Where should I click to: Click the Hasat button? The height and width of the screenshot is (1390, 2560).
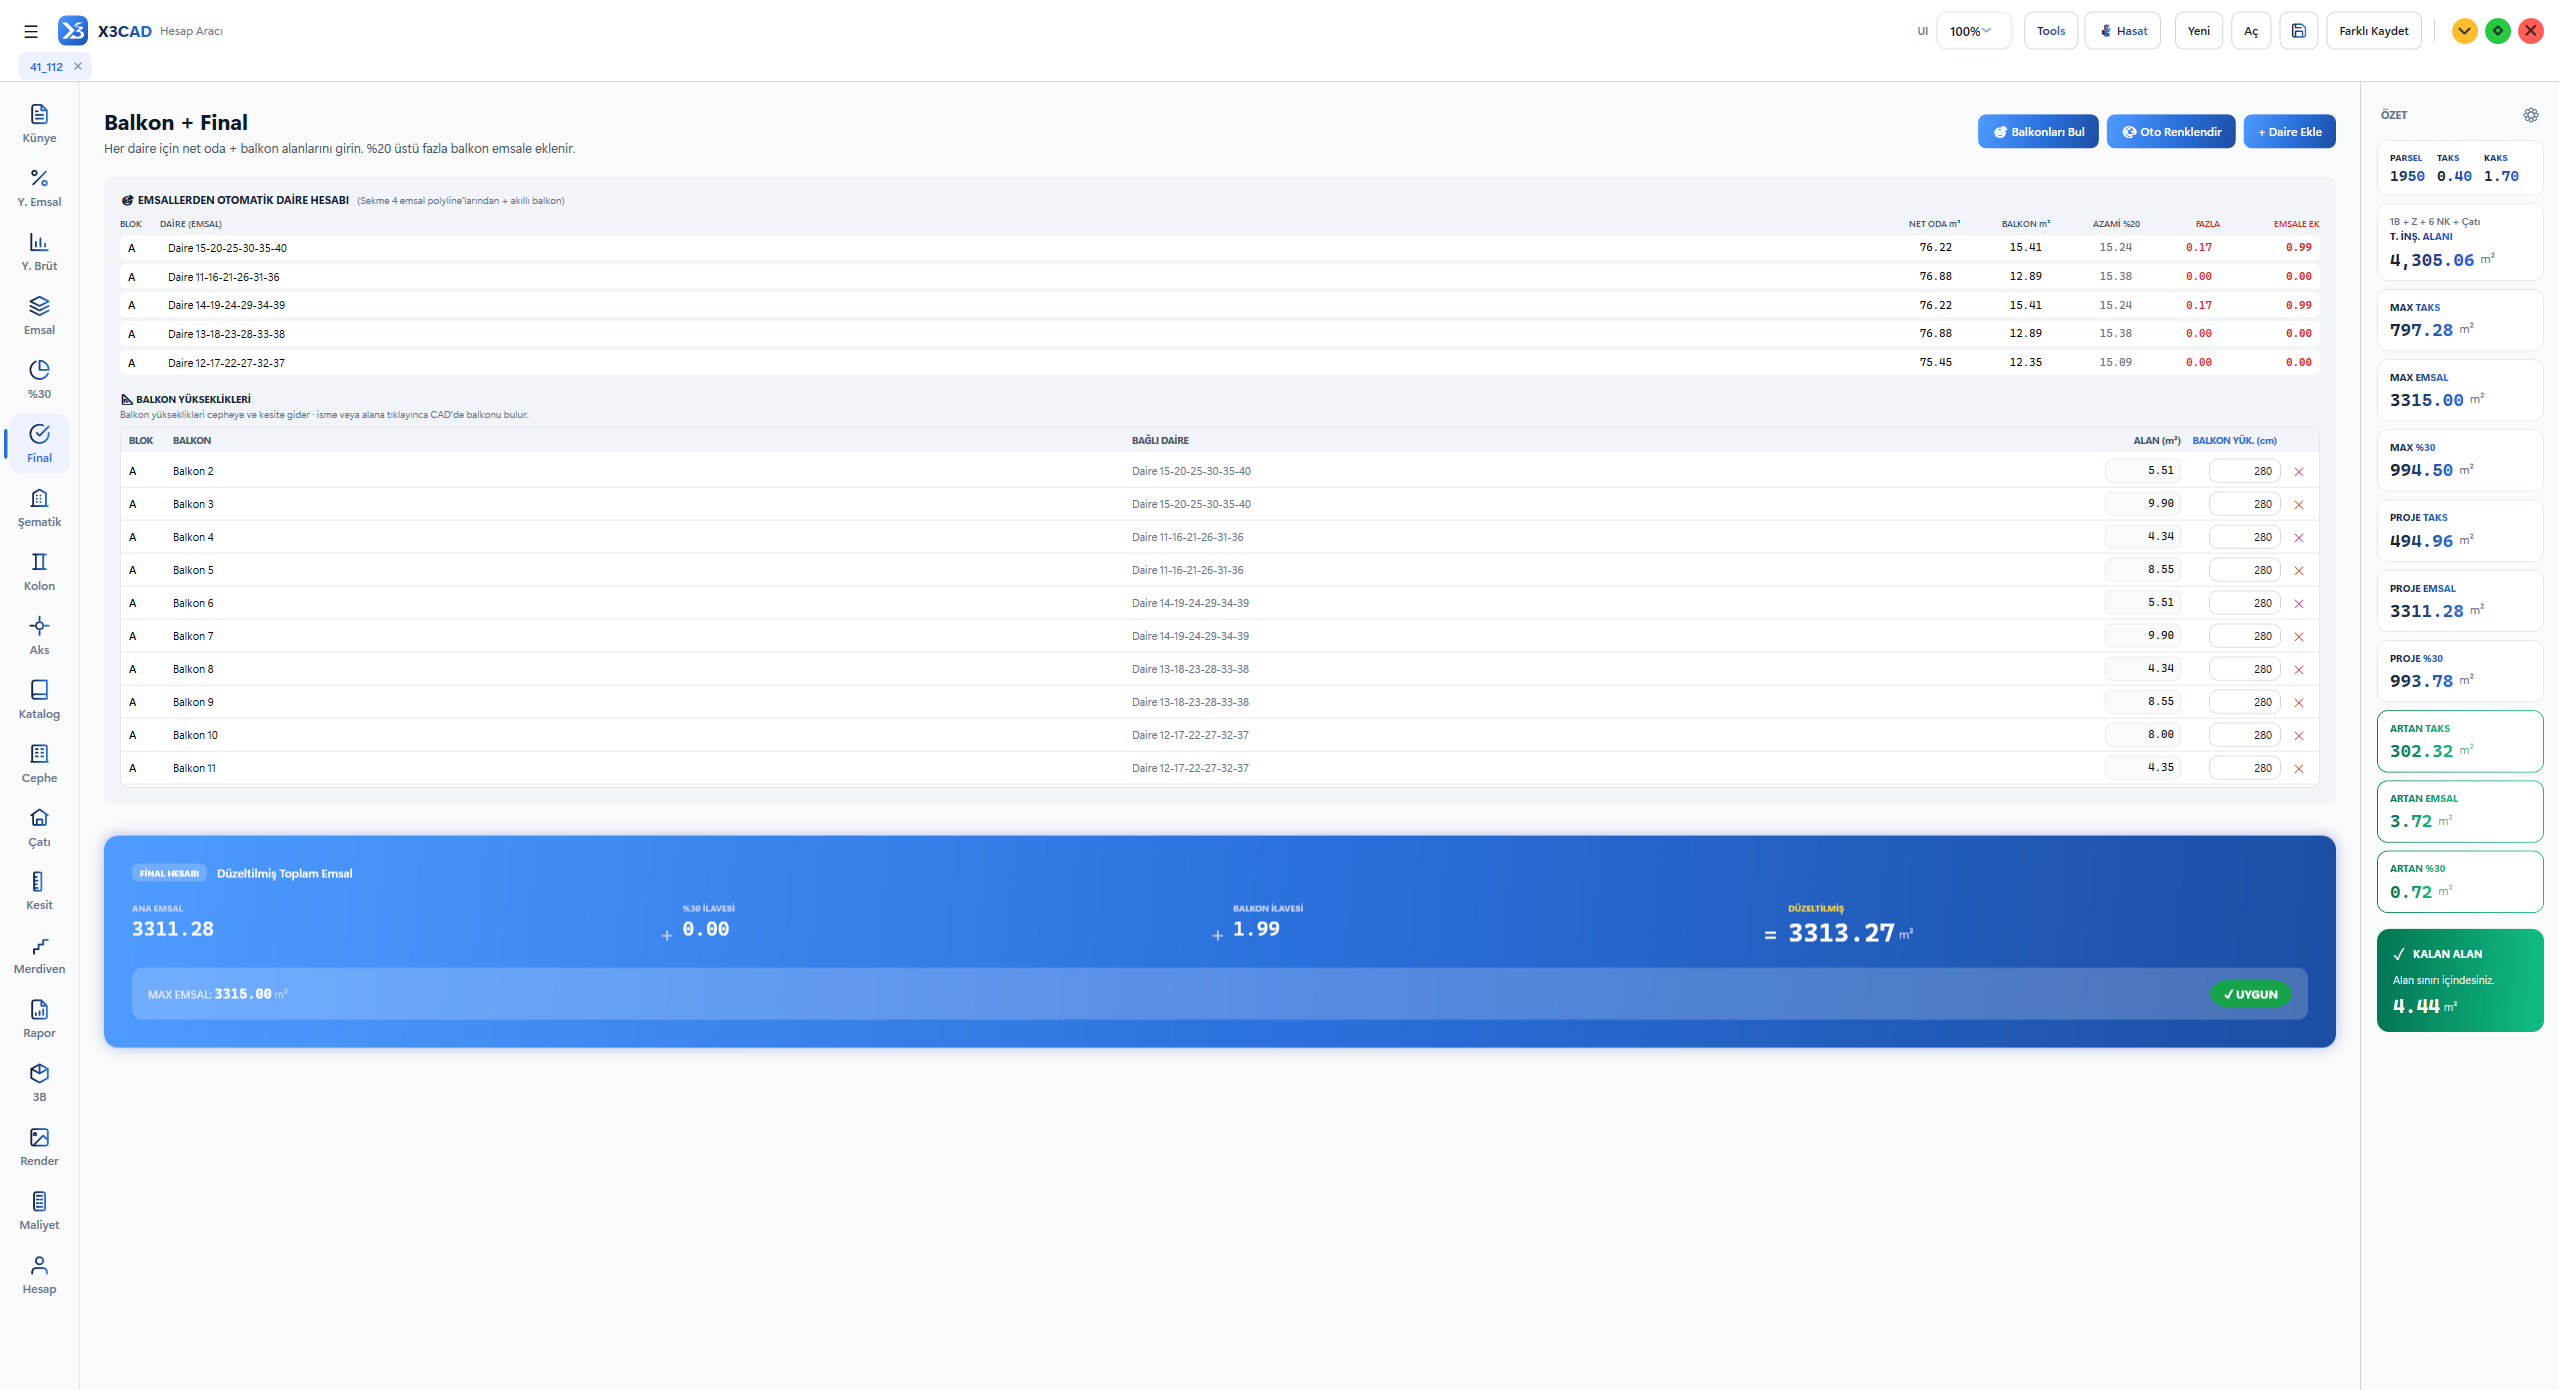tap(2122, 31)
